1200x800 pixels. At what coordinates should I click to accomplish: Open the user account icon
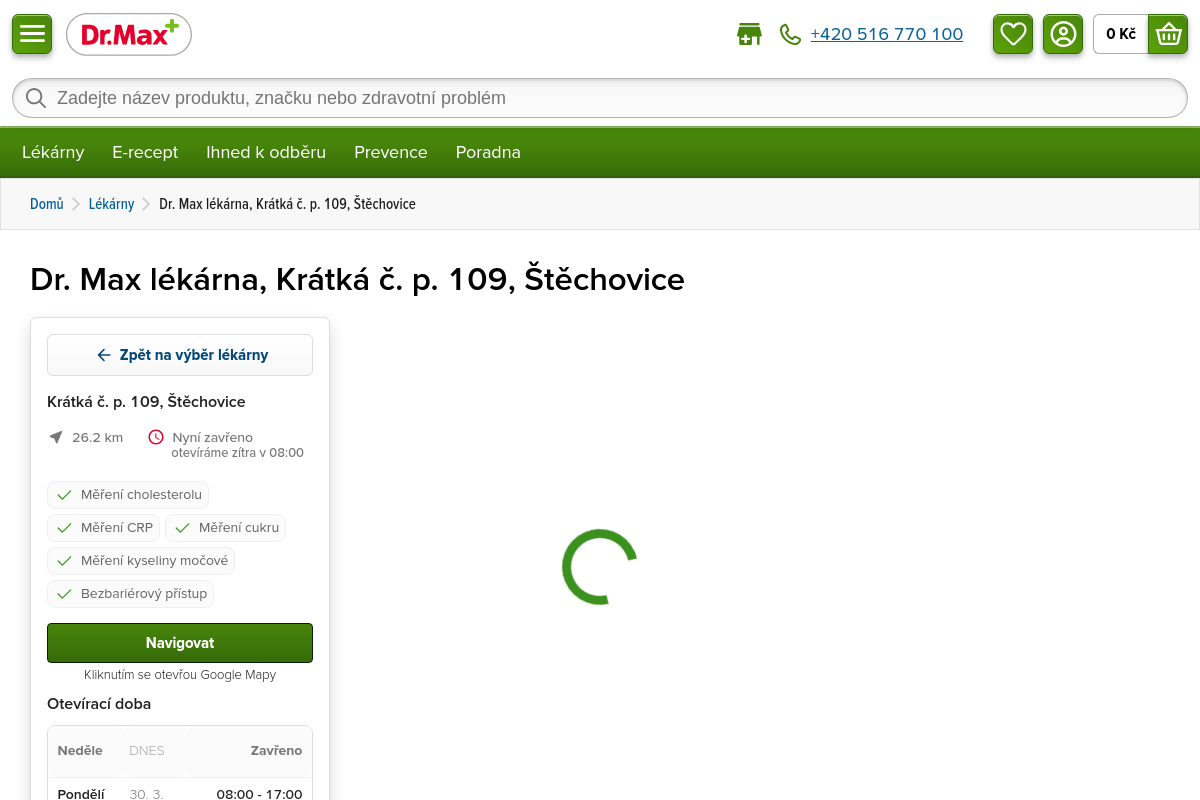coord(1063,34)
